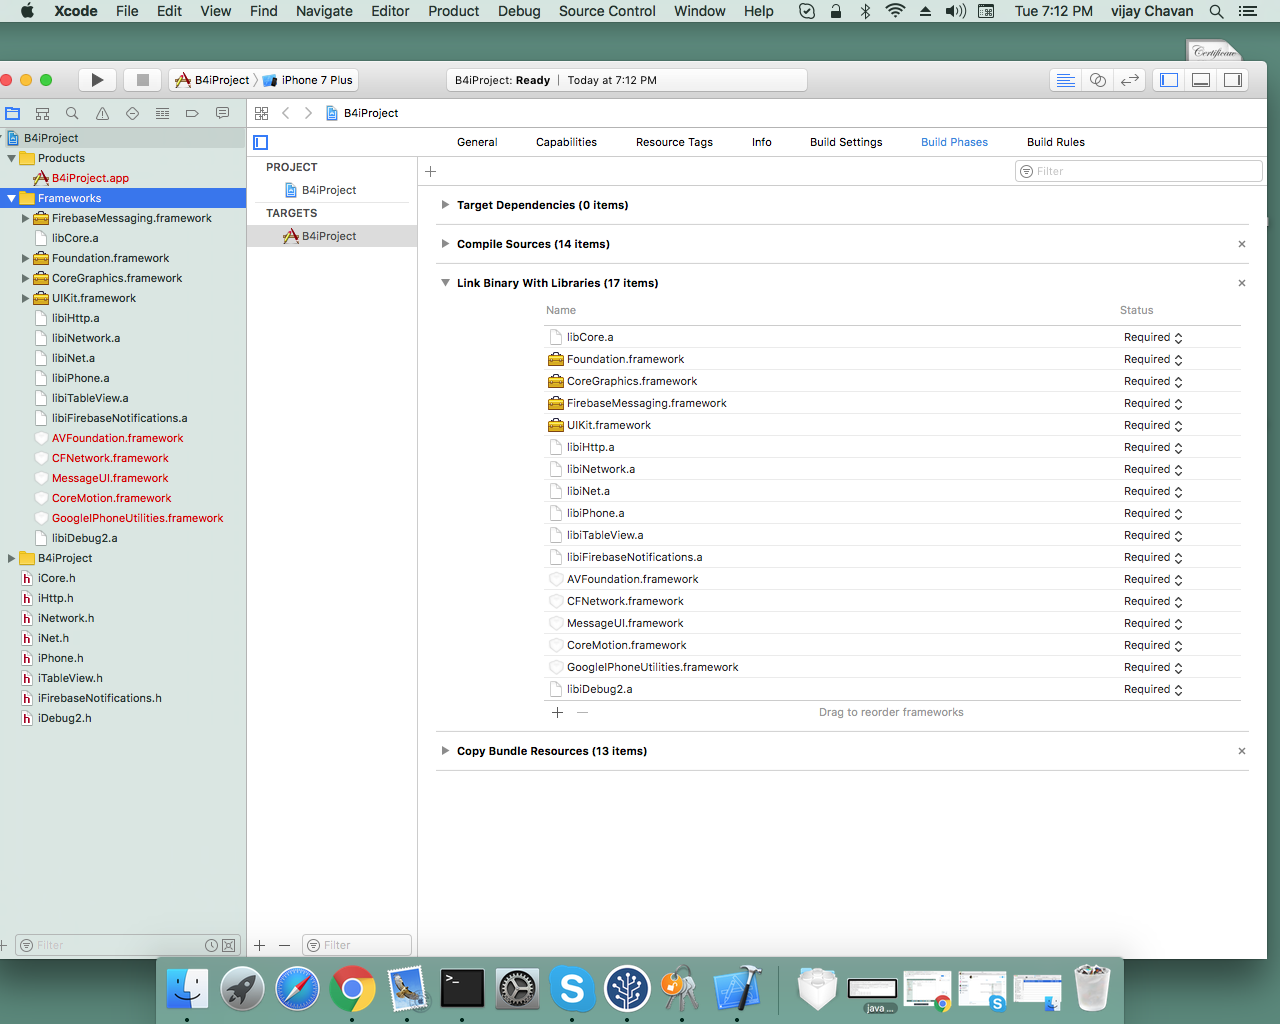Expand FirebaseMessaging.framework in navigator
The height and width of the screenshot is (1024, 1280).
coord(26,218)
